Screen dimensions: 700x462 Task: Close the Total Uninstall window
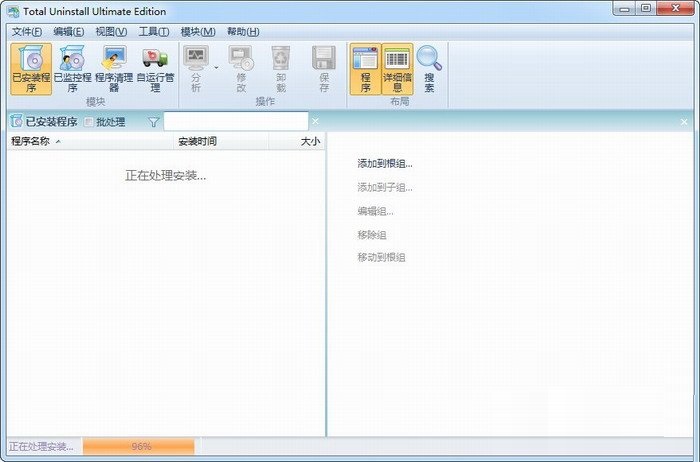[675, 9]
